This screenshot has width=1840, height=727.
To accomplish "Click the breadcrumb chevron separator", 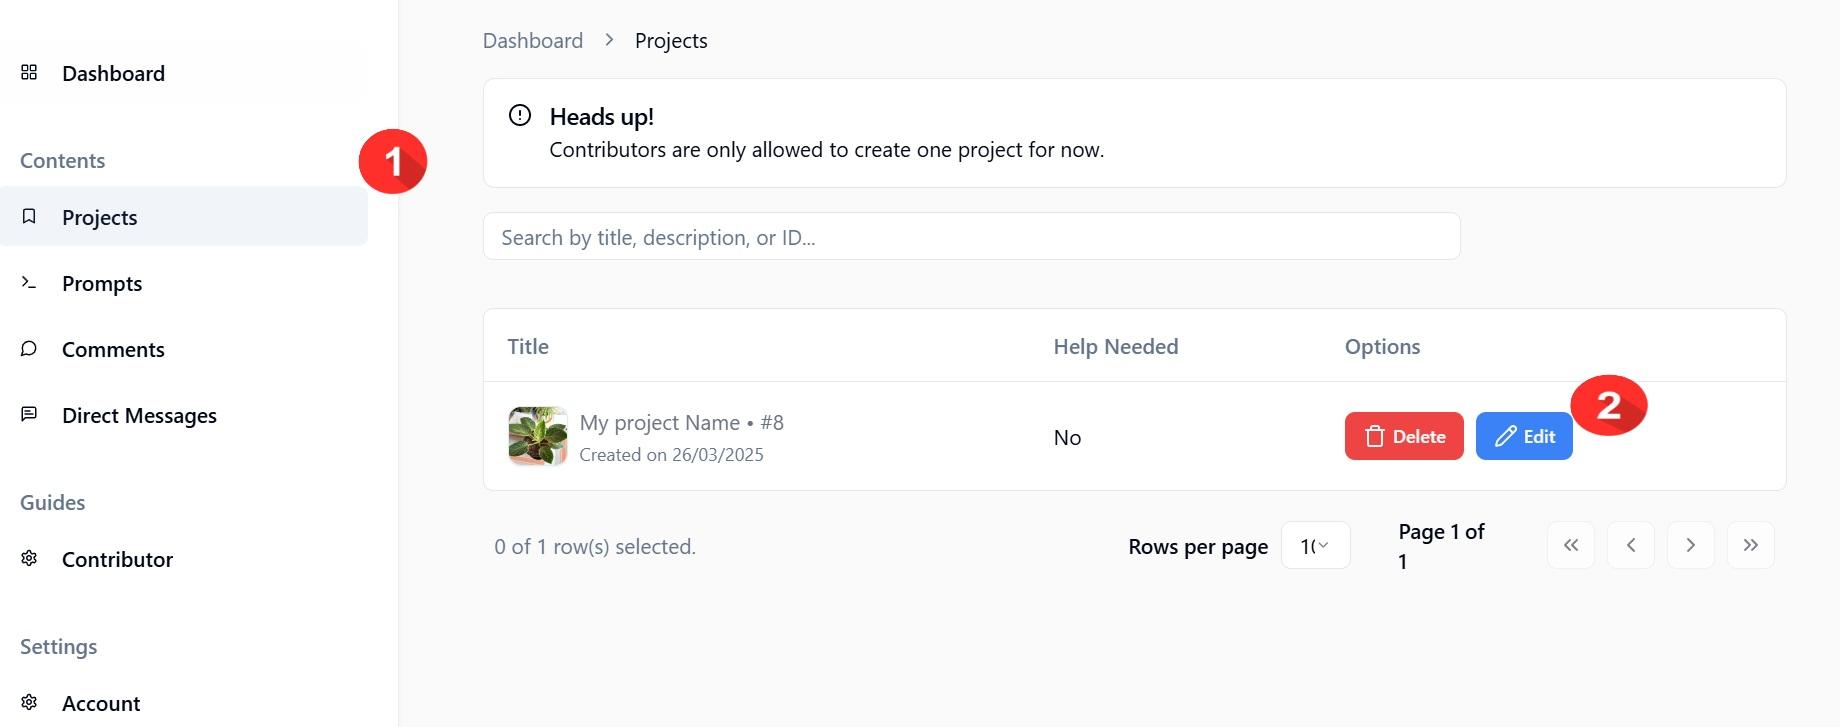I will [609, 40].
